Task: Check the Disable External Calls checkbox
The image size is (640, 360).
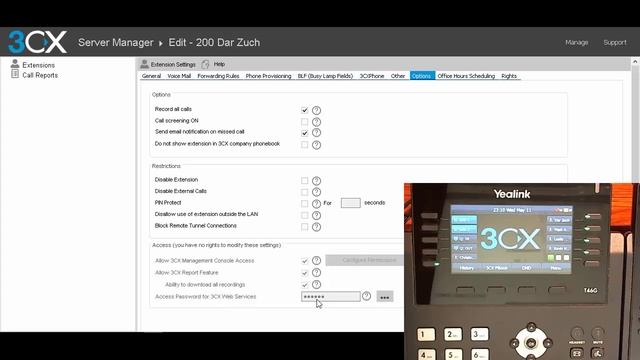Action: point(304,192)
